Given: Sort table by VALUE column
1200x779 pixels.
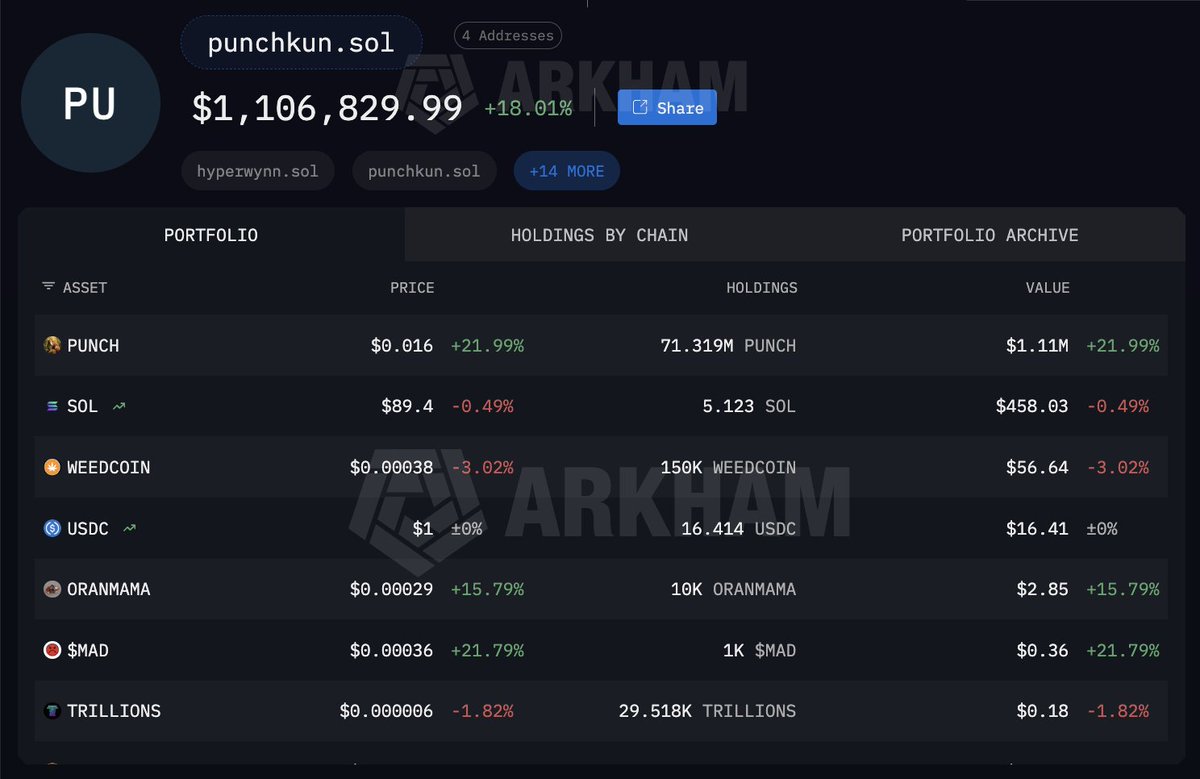Looking at the screenshot, I should click(1047, 288).
